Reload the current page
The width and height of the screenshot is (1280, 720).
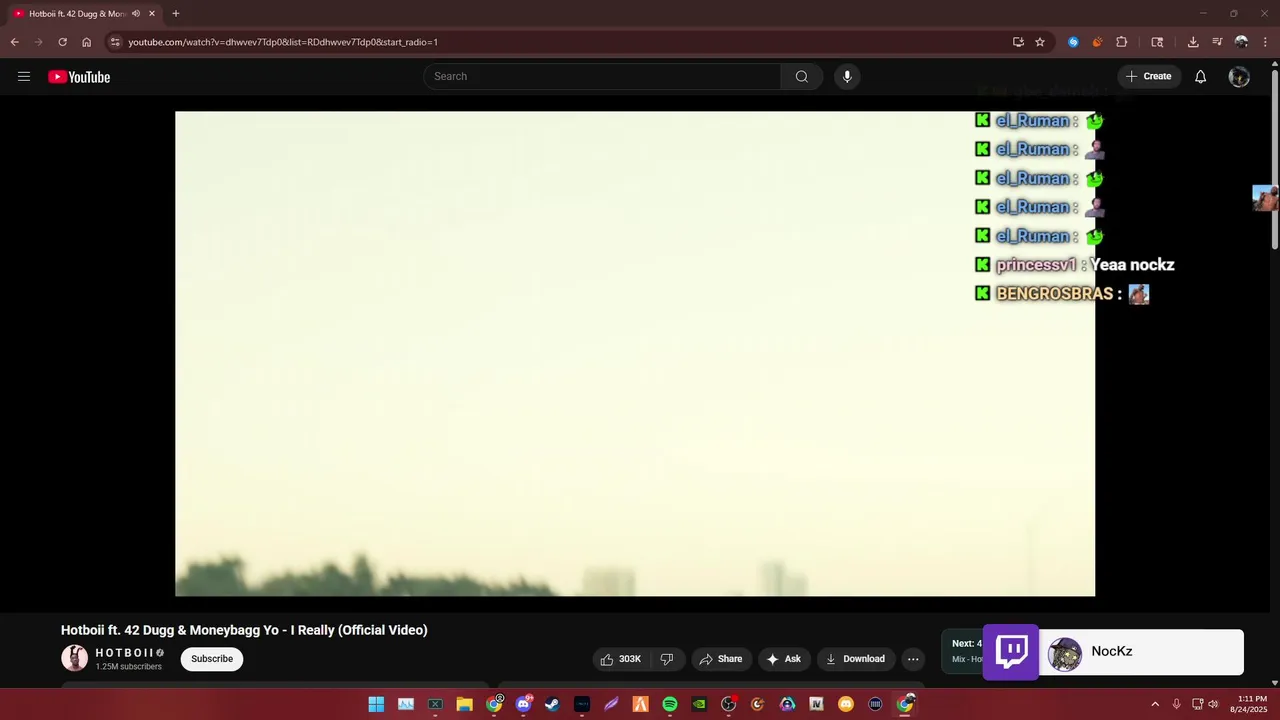click(62, 42)
